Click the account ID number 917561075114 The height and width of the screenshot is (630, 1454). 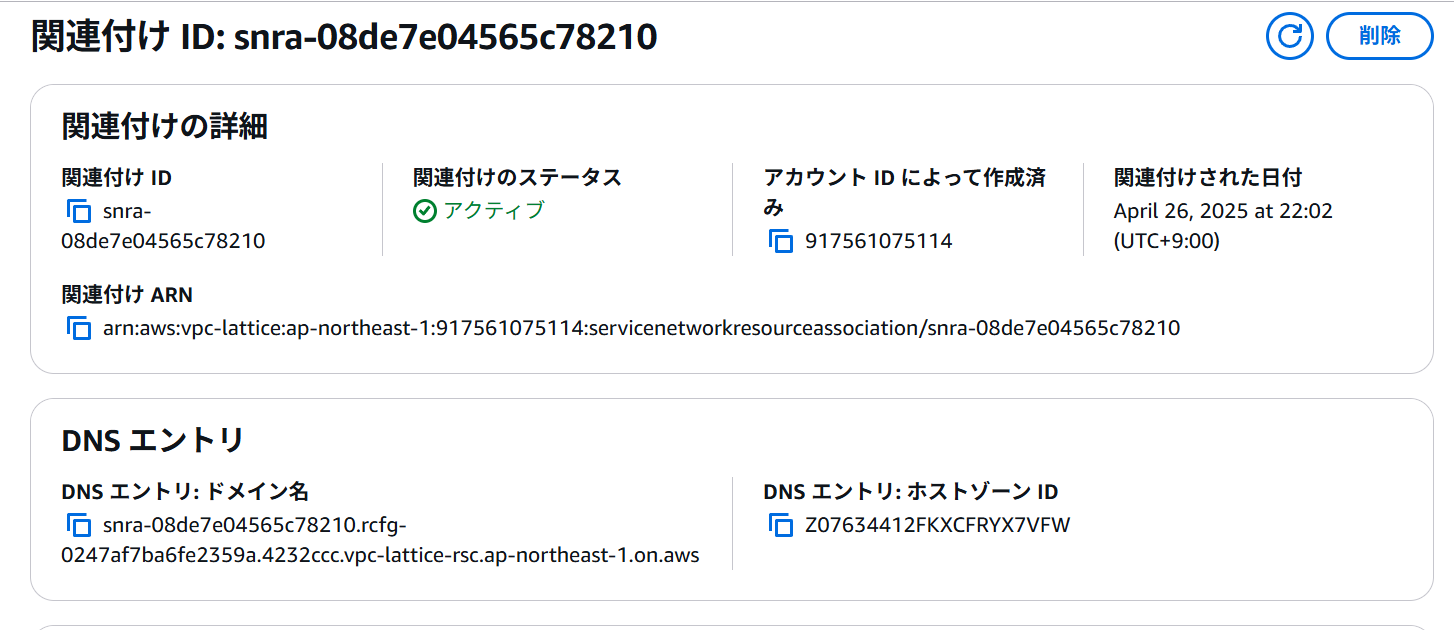click(879, 241)
